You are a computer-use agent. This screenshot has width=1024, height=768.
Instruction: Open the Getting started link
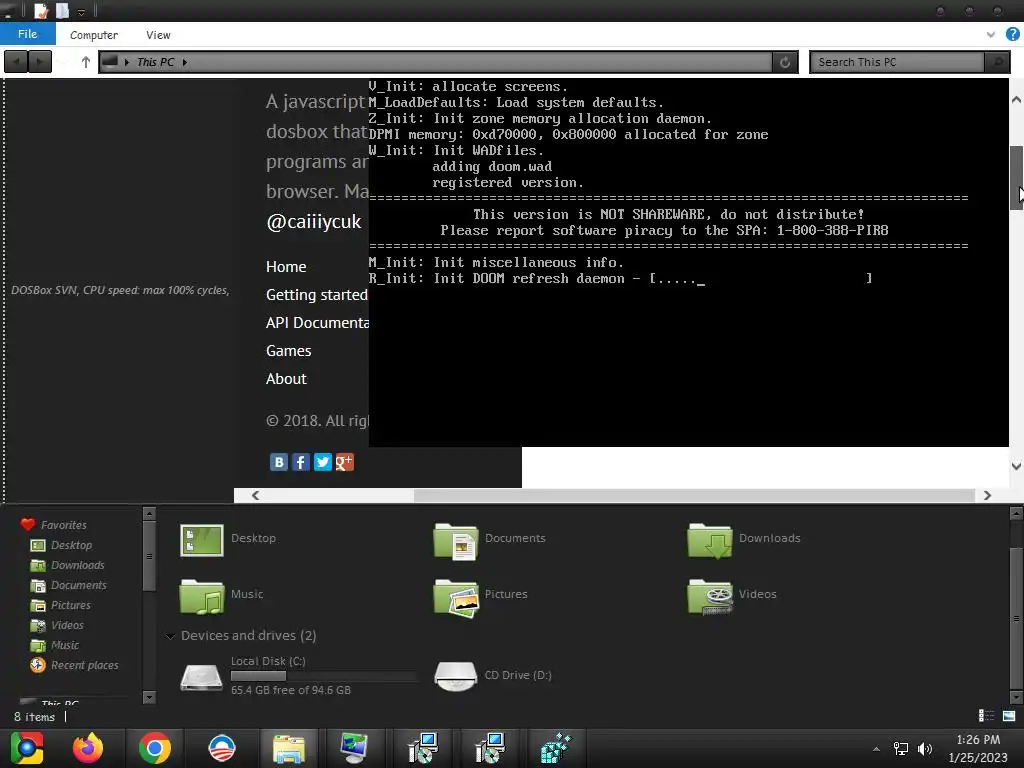pyautogui.click(x=317, y=295)
